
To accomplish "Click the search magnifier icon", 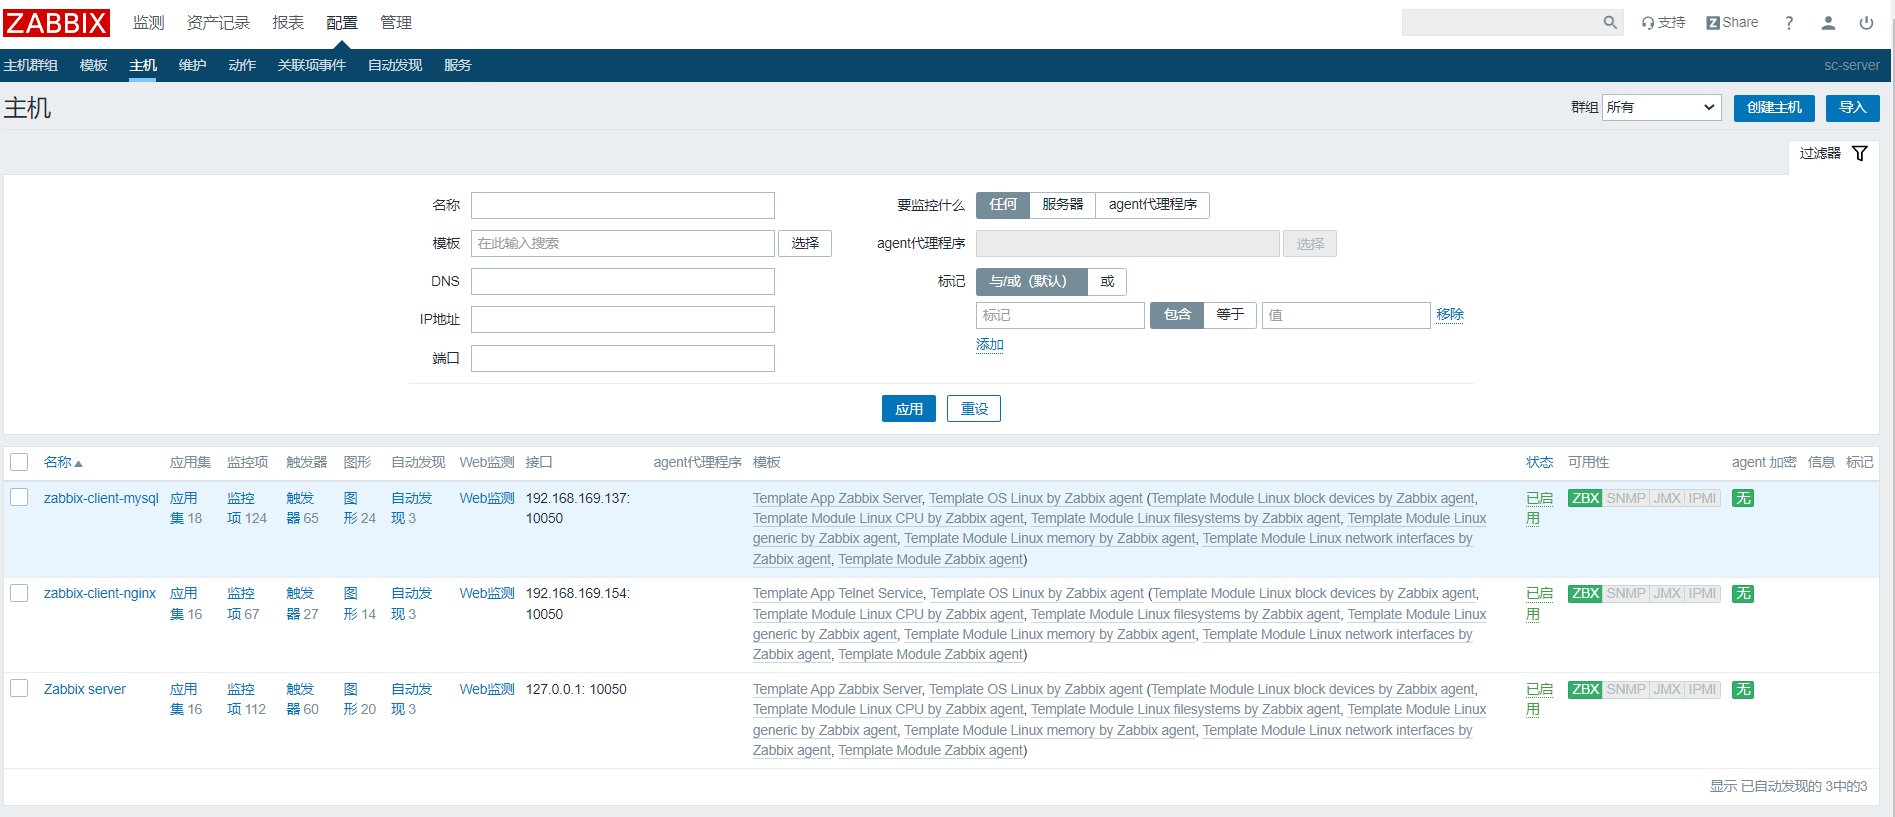I will 1610,22.
